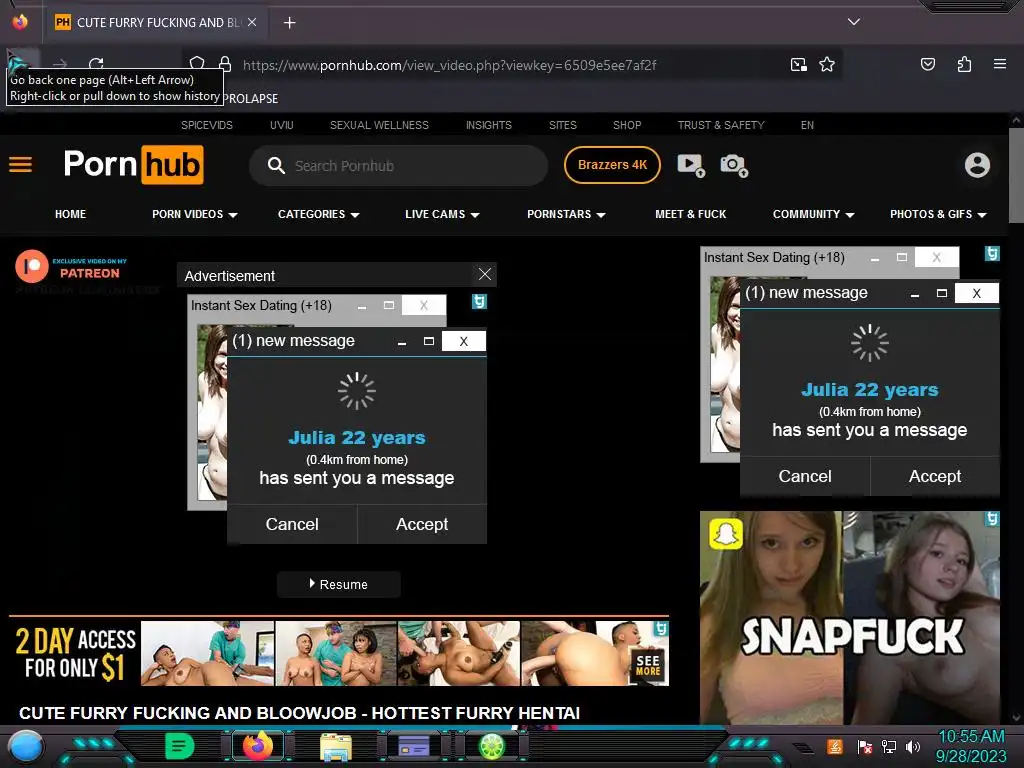Click the icon left of the bookmark star
This screenshot has height=768, width=1024.
798,64
